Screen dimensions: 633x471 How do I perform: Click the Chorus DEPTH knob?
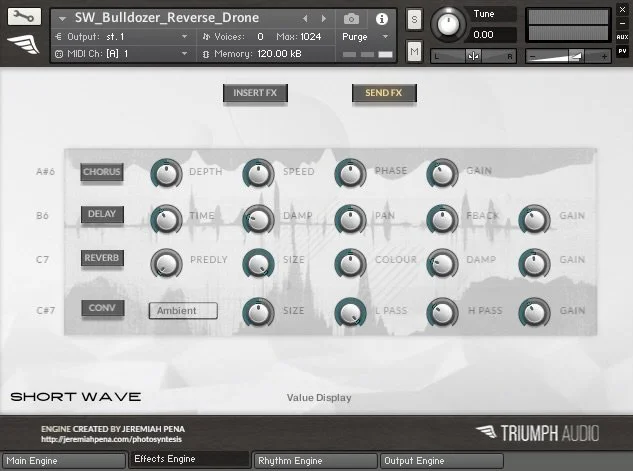[x=166, y=173]
